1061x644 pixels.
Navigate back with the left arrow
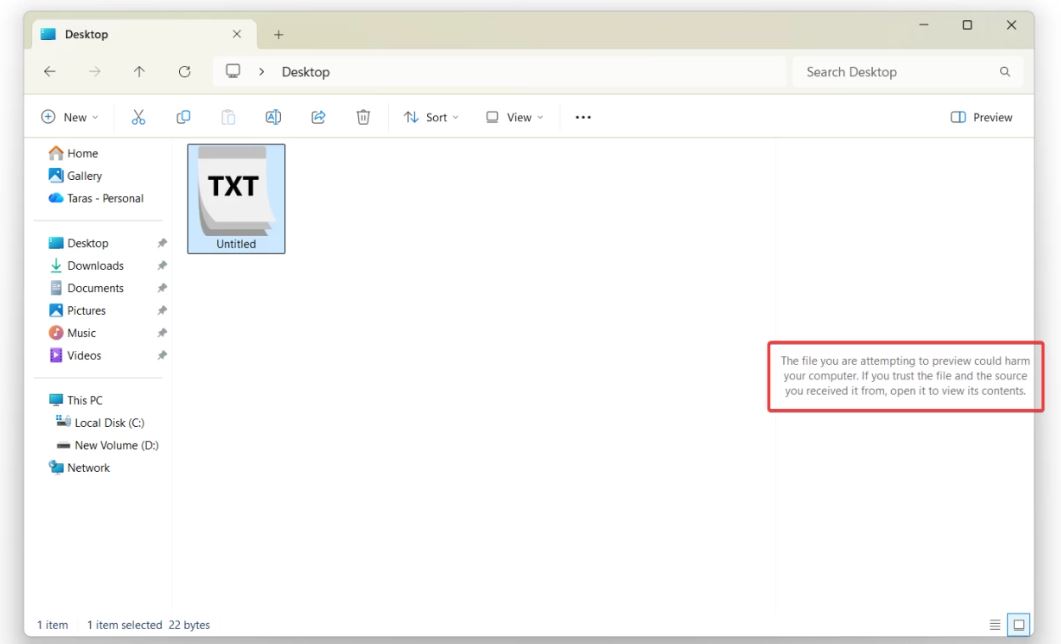click(x=50, y=72)
